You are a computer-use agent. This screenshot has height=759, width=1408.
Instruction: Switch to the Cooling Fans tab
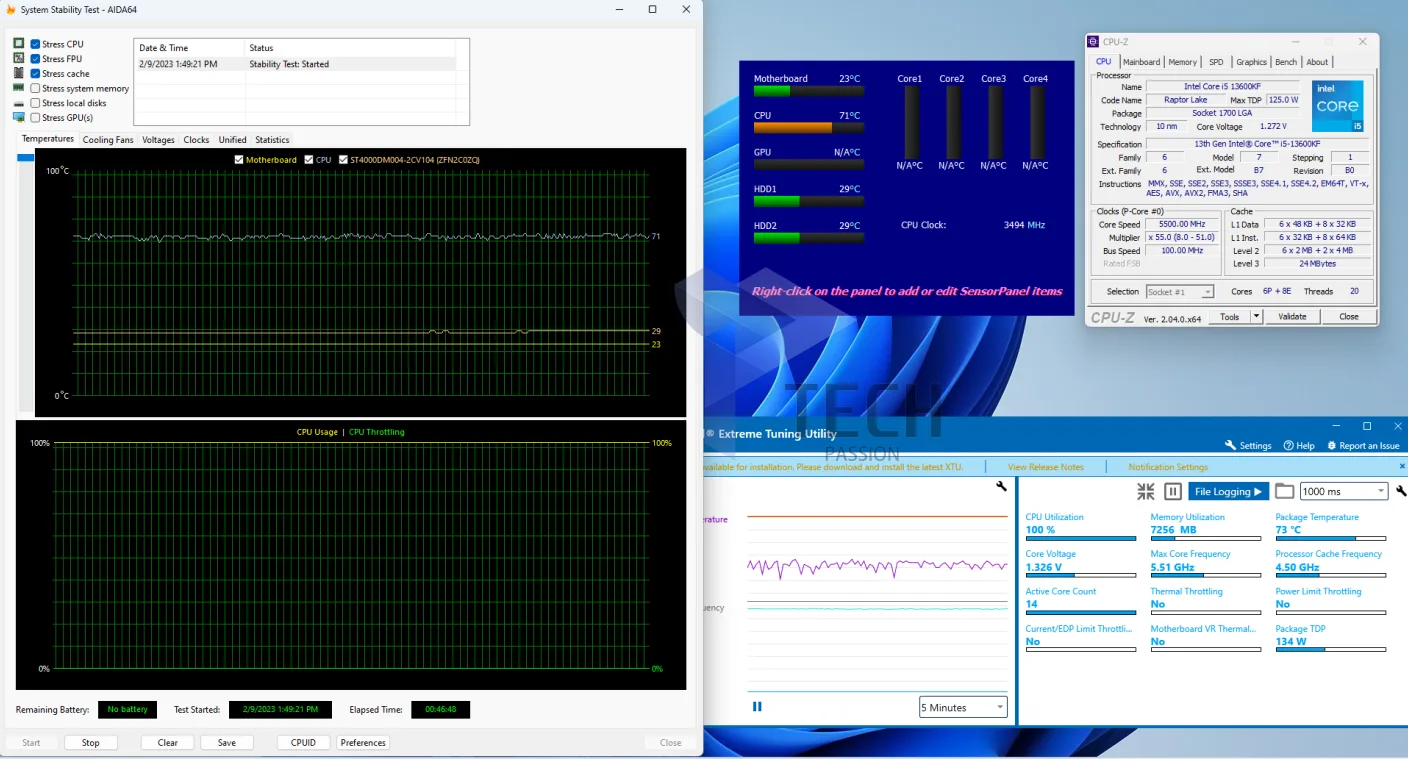click(108, 140)
